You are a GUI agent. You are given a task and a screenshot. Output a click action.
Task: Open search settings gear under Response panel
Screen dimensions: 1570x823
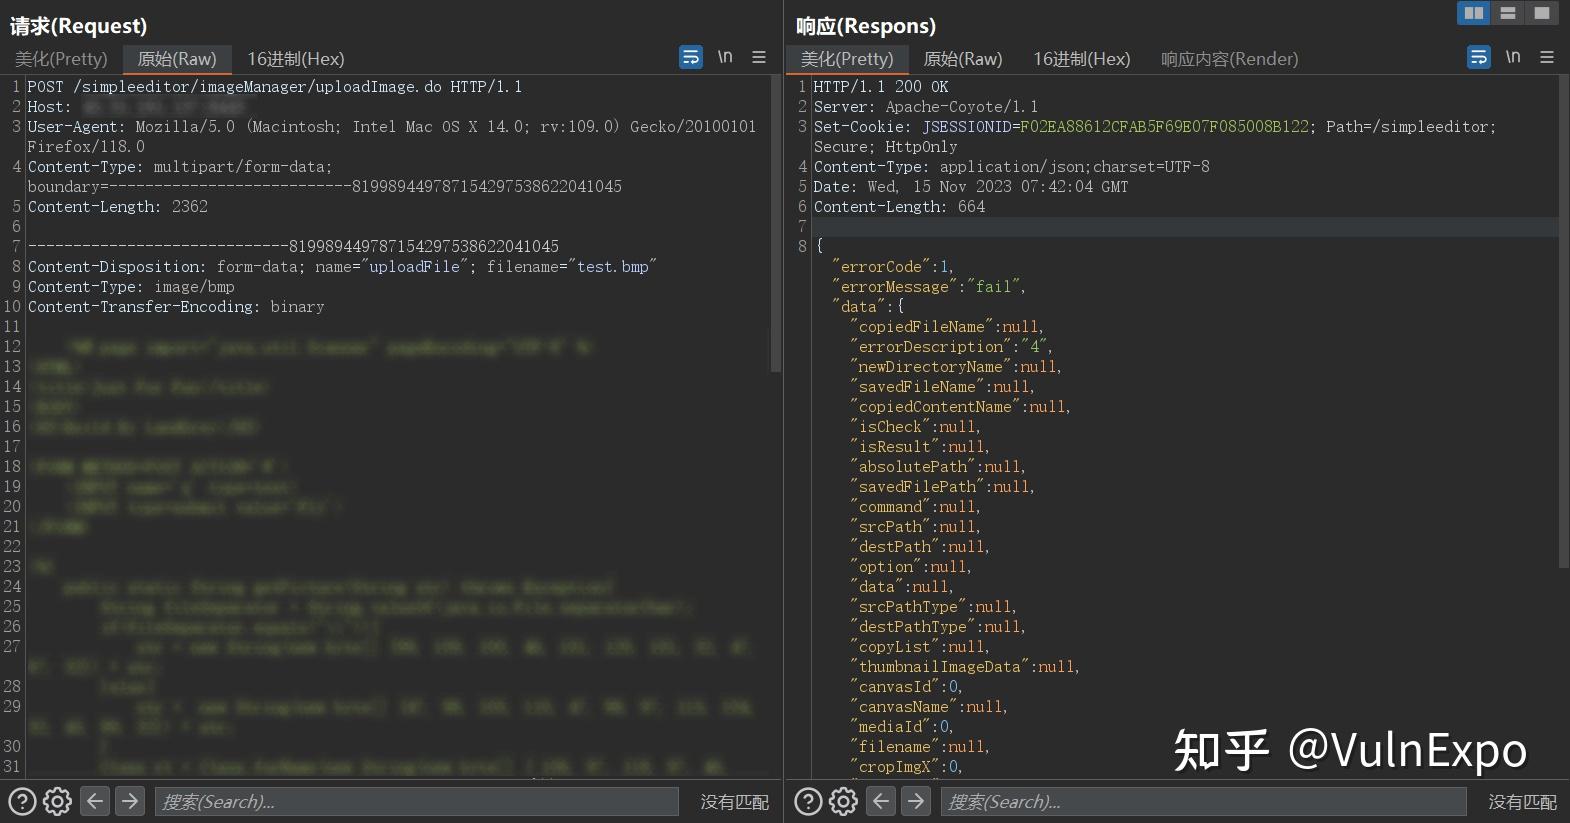pyautogui.click(x=844, y=801)
